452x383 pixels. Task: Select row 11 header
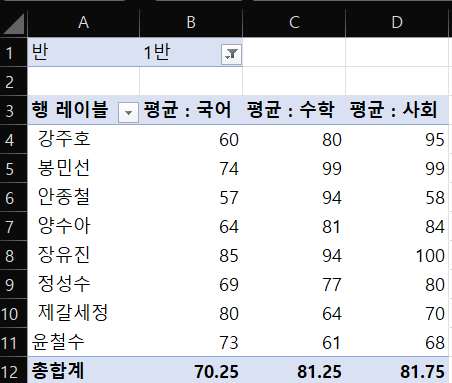13,343
